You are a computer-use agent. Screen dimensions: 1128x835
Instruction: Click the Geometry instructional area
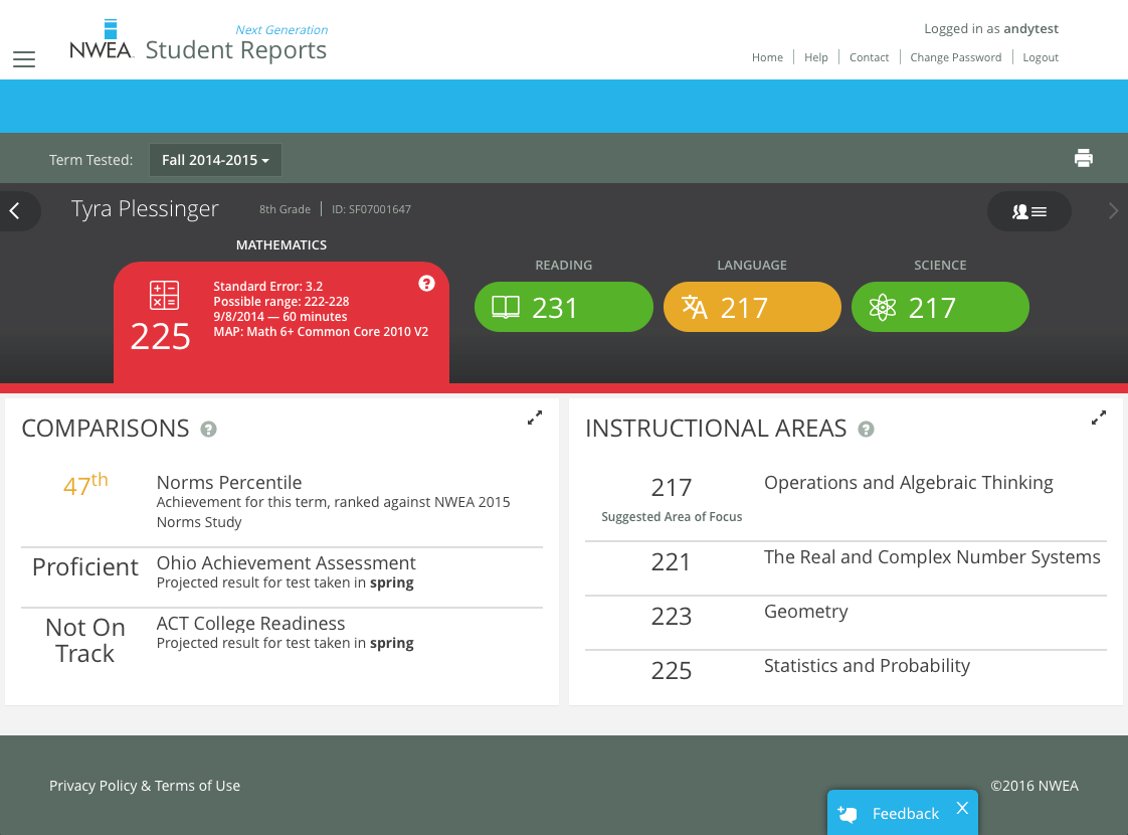[x=806, y=611]
